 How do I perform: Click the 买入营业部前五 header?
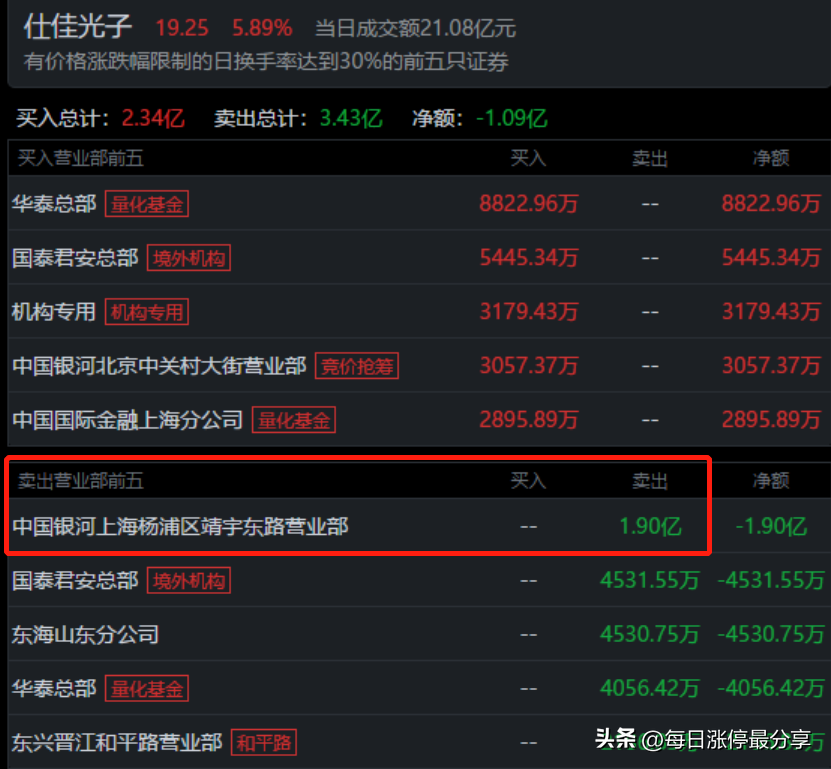click(x=81, y=158)
